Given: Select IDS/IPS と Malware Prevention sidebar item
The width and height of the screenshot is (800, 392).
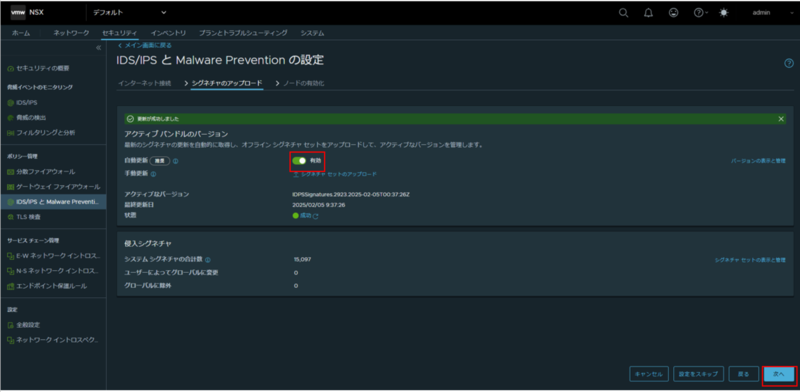Looking at the screenshot, I should [53, 202].
